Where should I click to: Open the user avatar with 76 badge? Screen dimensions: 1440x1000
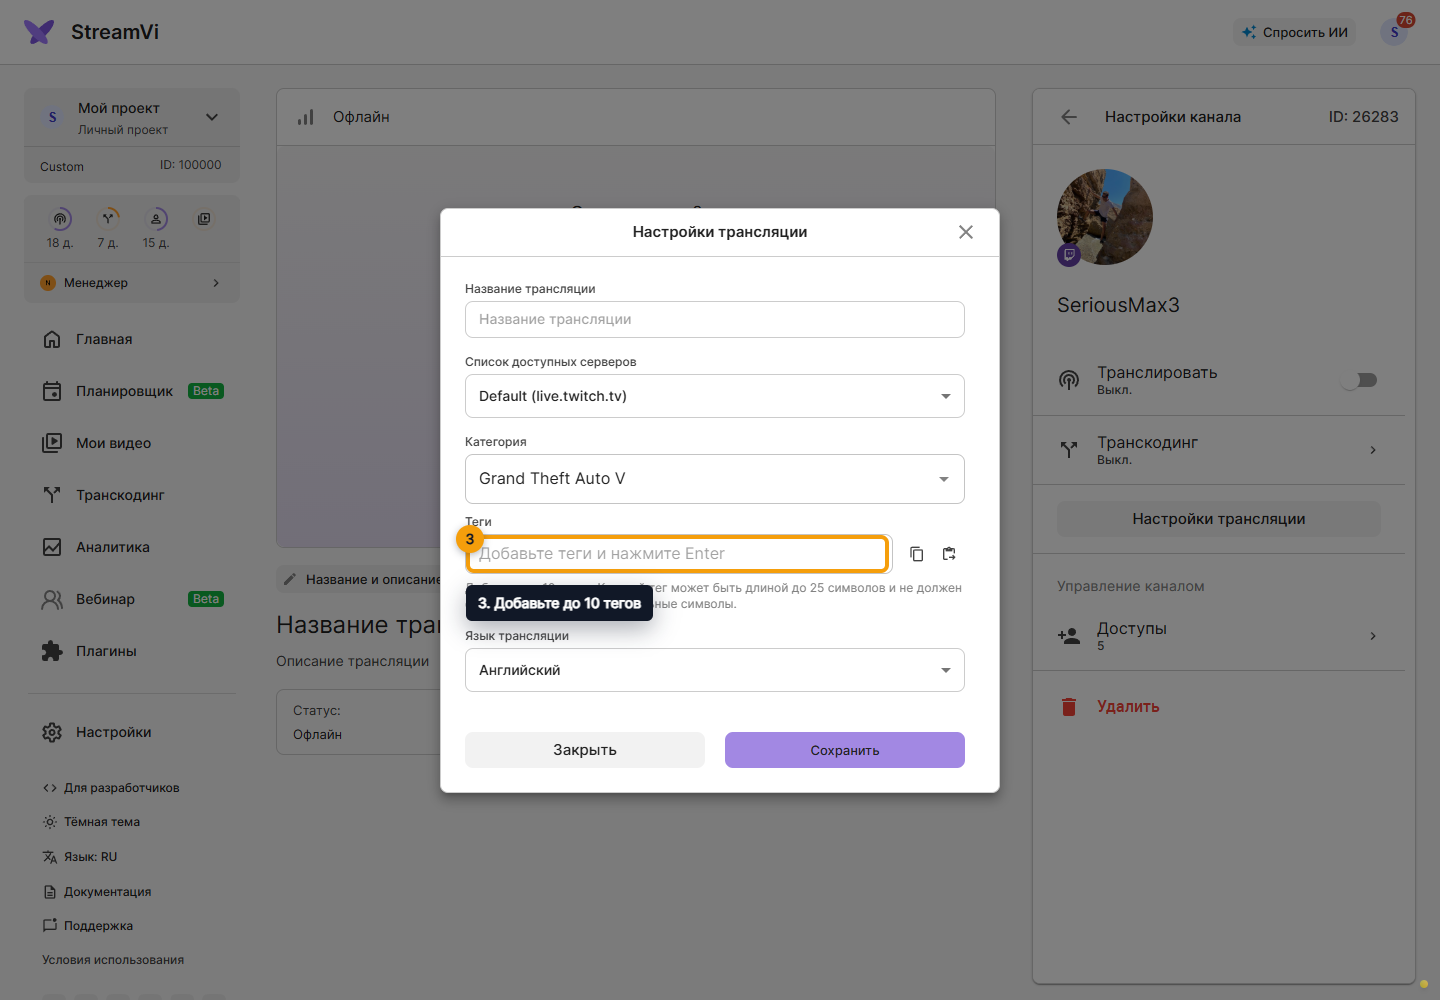pyautogui.click(x=1394, y=32)
